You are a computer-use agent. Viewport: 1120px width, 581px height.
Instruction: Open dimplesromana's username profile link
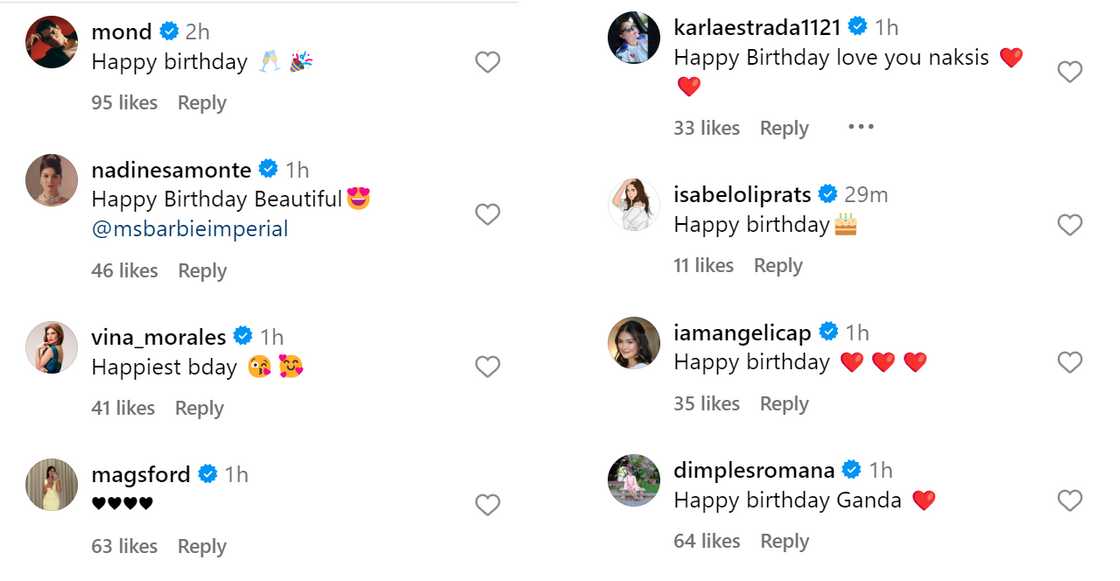755,470
